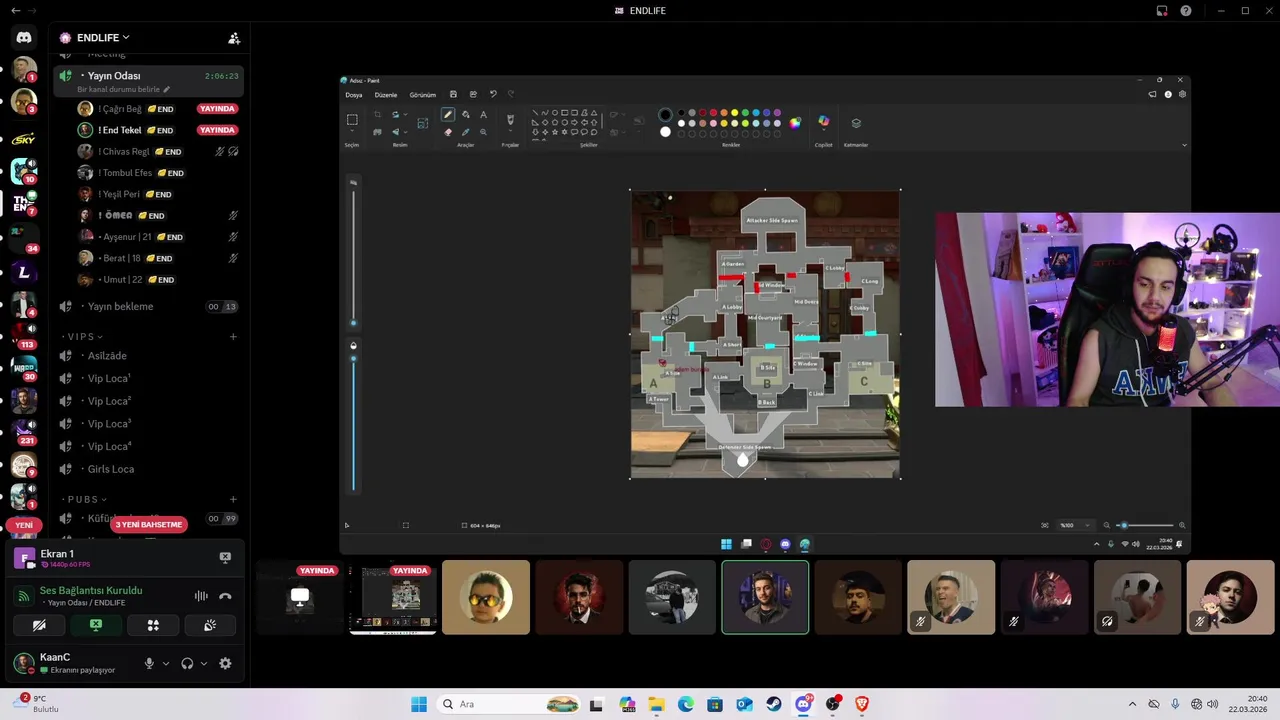The image size is (1280, 720).
Task: Join the Yayın bekleme voice channel
Action: coord(148,307)
